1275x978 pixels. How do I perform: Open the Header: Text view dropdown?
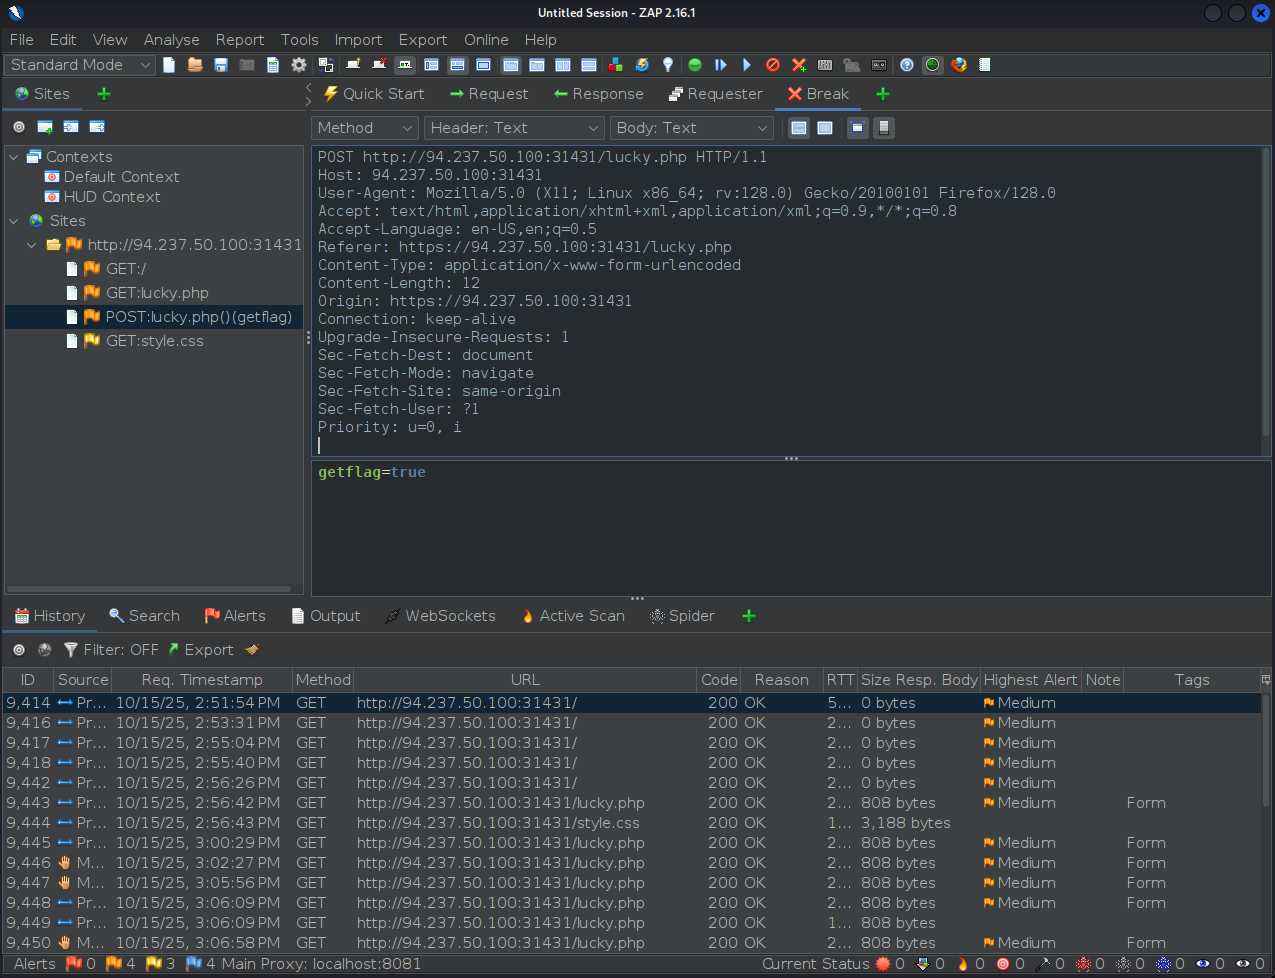pyautogui.click(x=514, y=128)
